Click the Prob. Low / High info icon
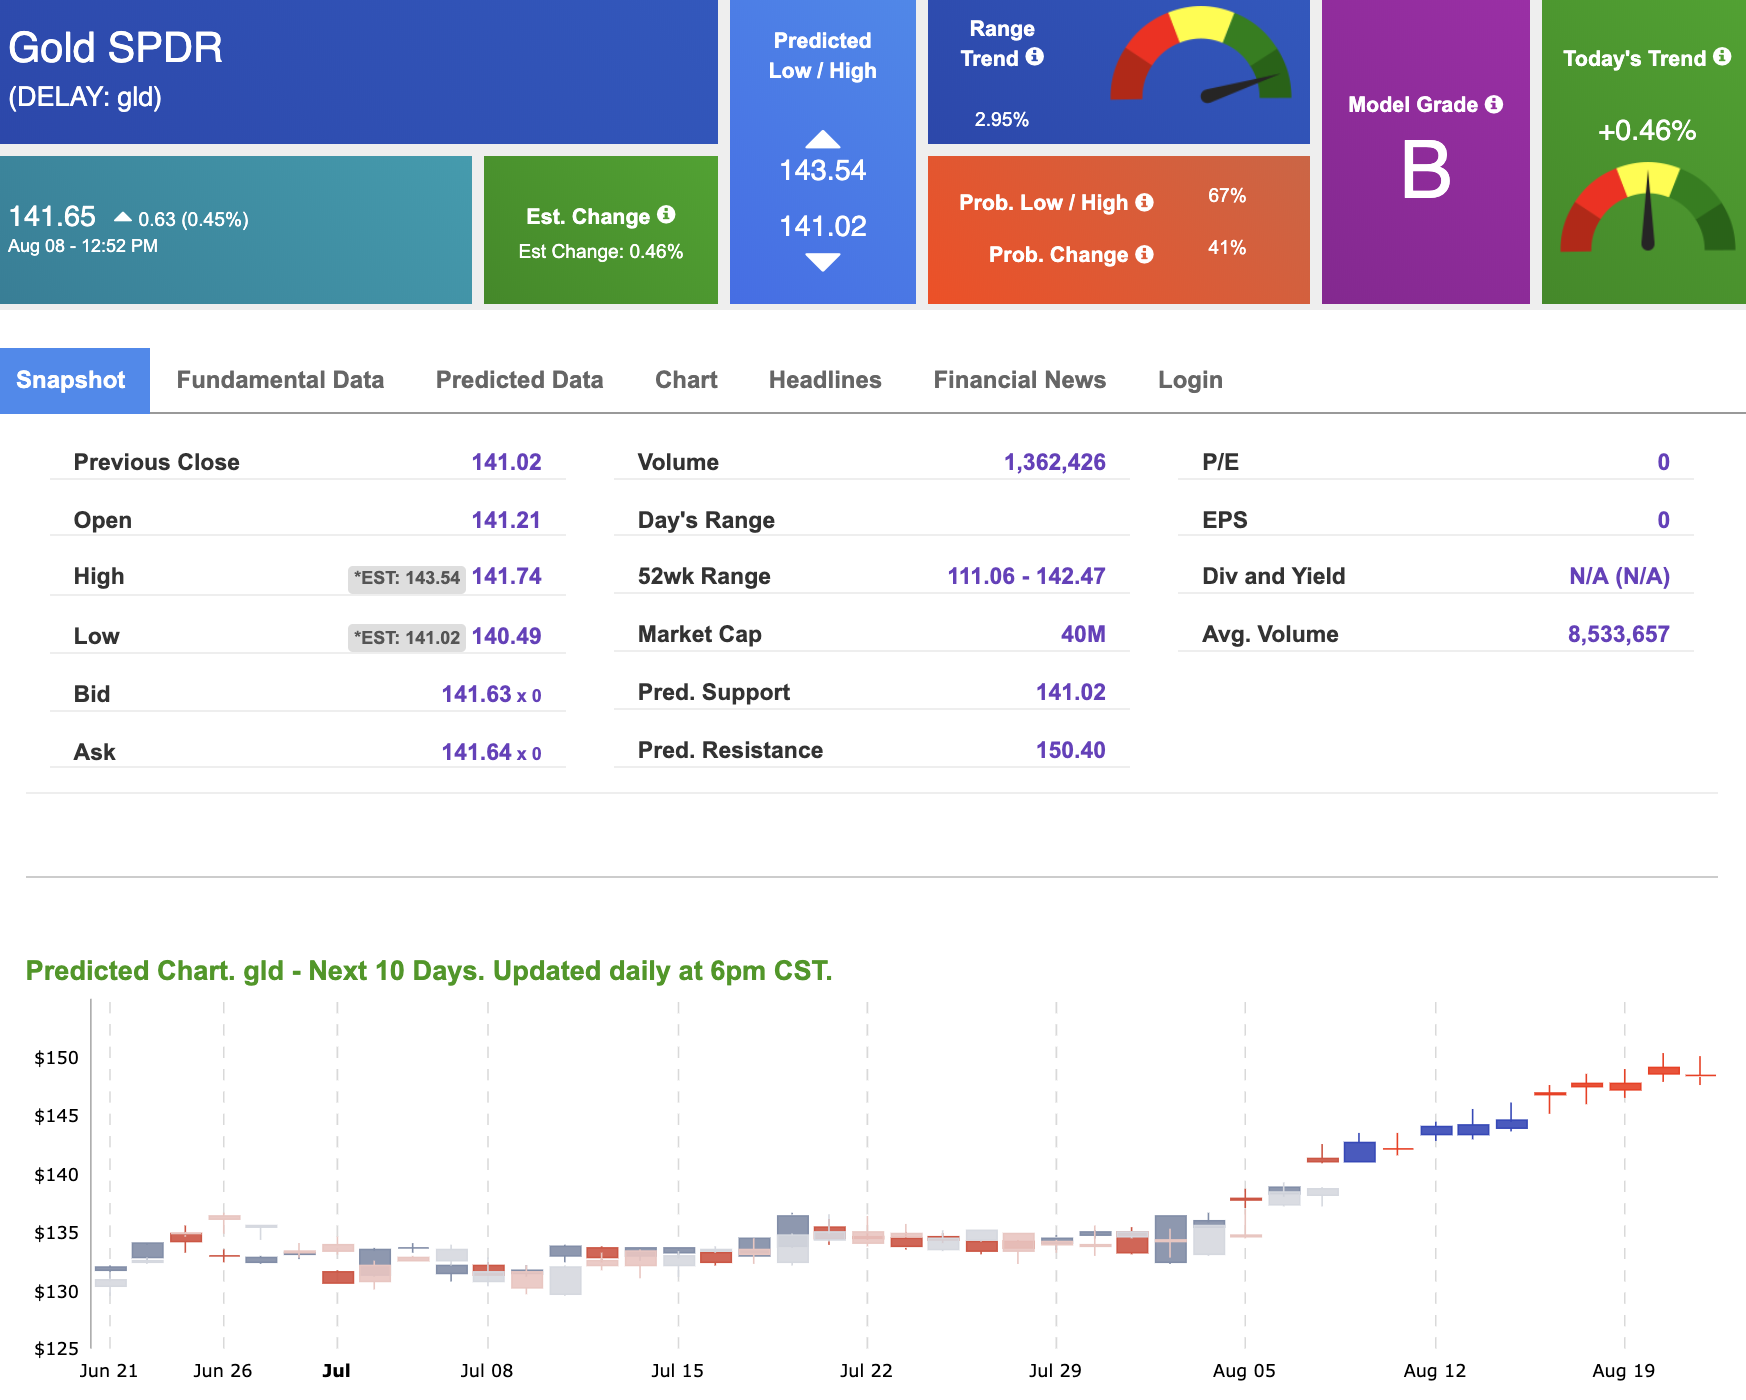Screen dimensions: 1746x1400 coord(1145,202)
